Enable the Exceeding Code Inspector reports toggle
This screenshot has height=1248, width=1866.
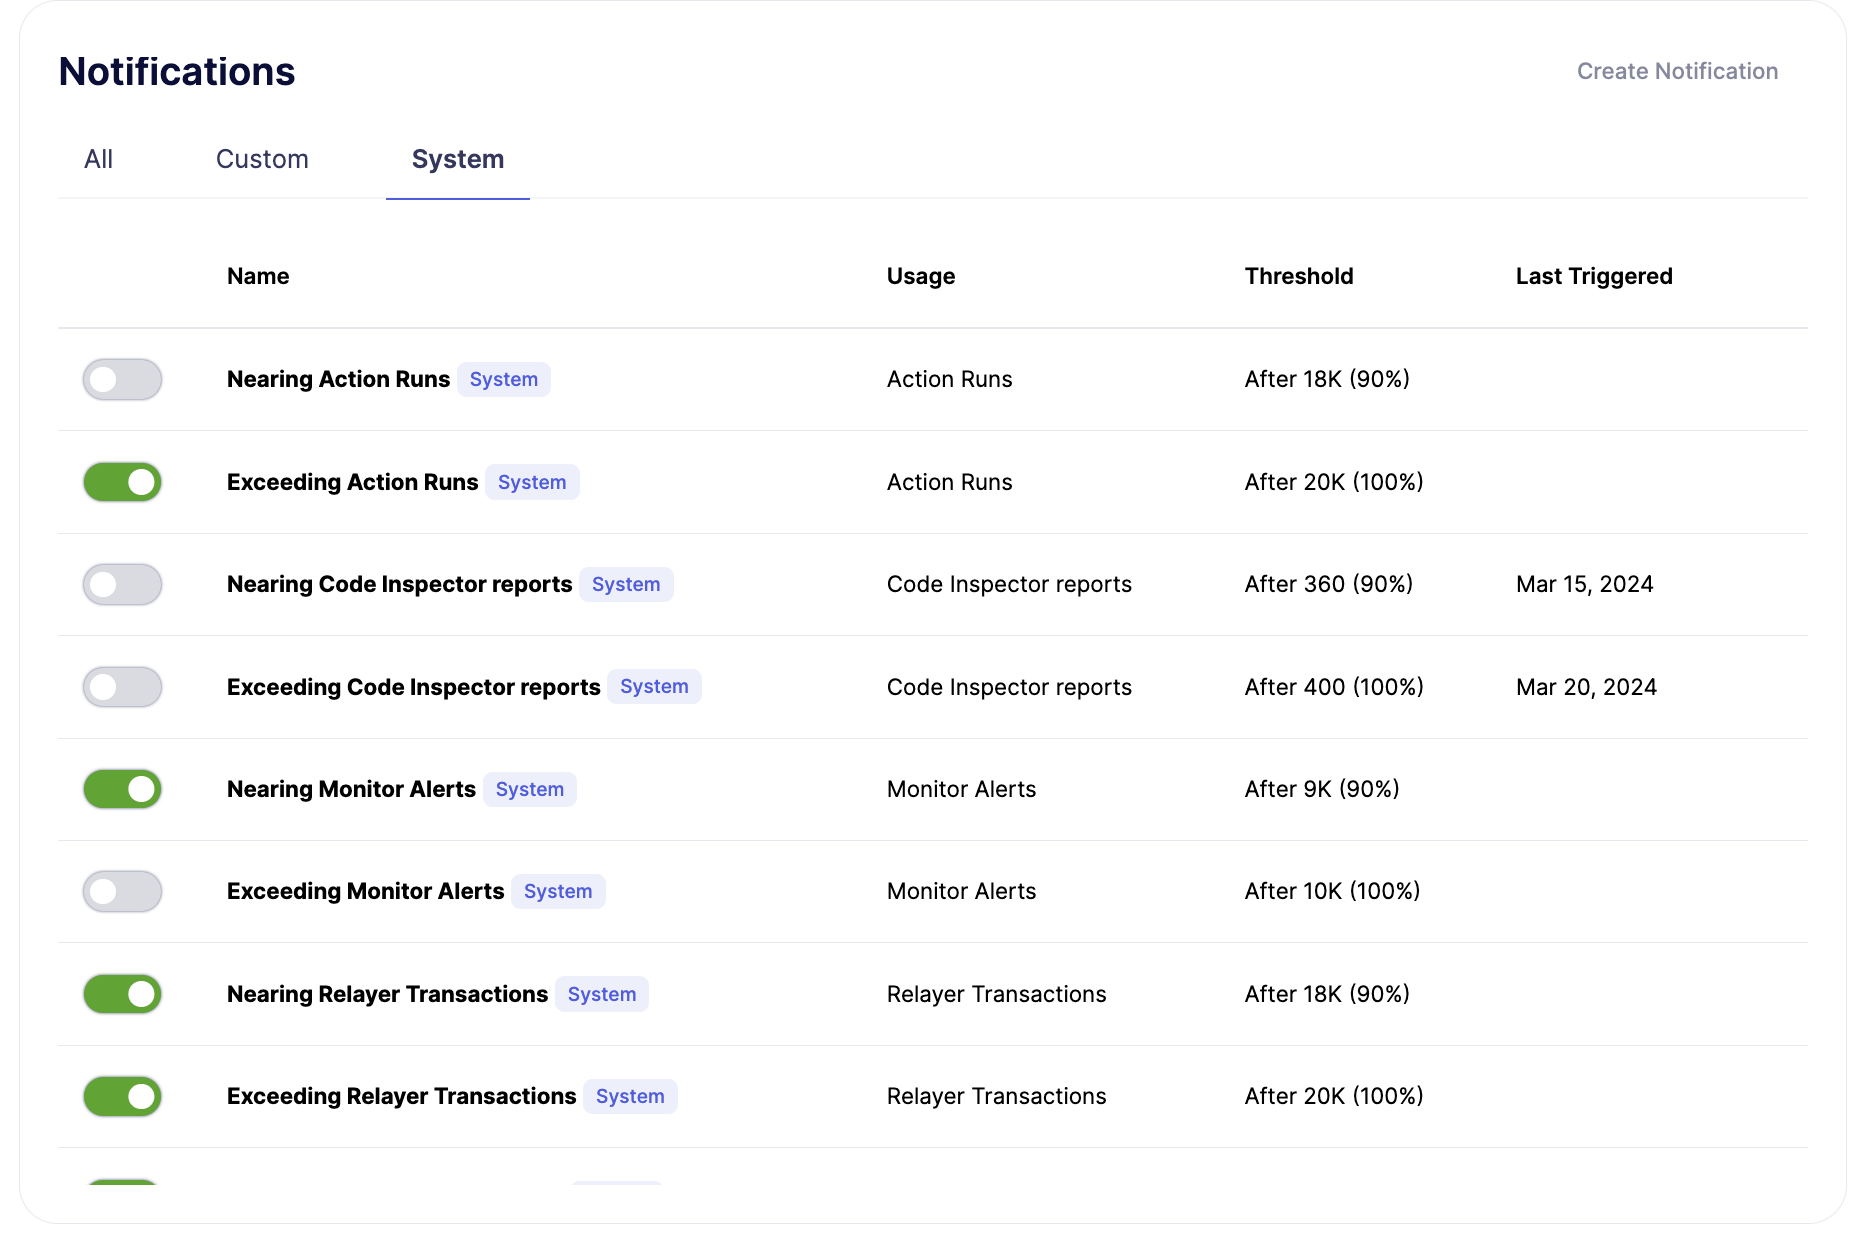[x=121, y=687]
